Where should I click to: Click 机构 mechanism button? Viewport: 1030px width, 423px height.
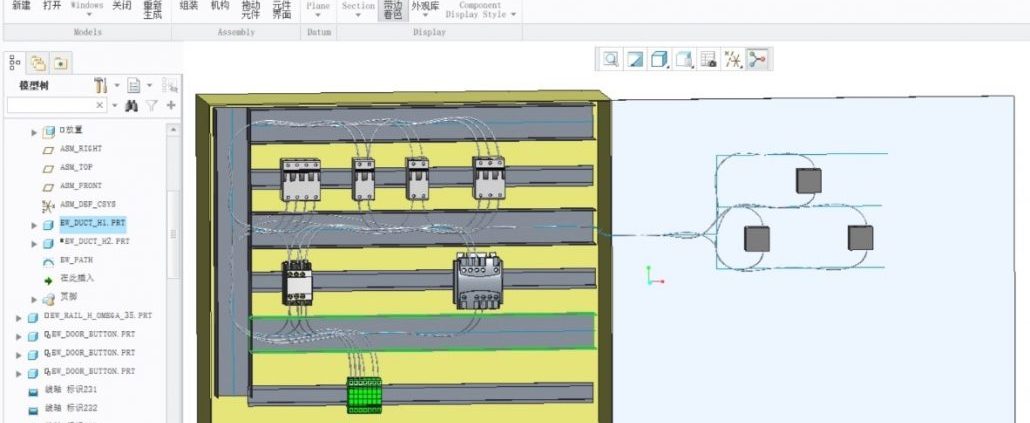click(220, 5)
